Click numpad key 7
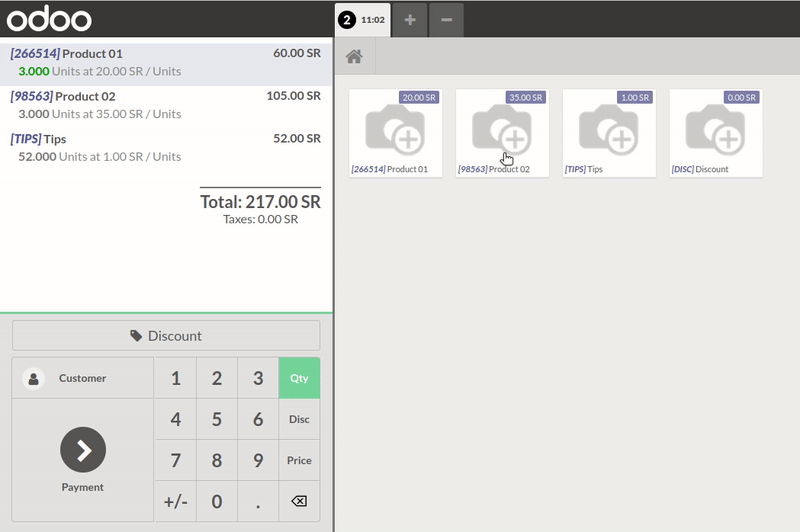The image size is (800, 532). pyautogui.click(x=176, y=460)
